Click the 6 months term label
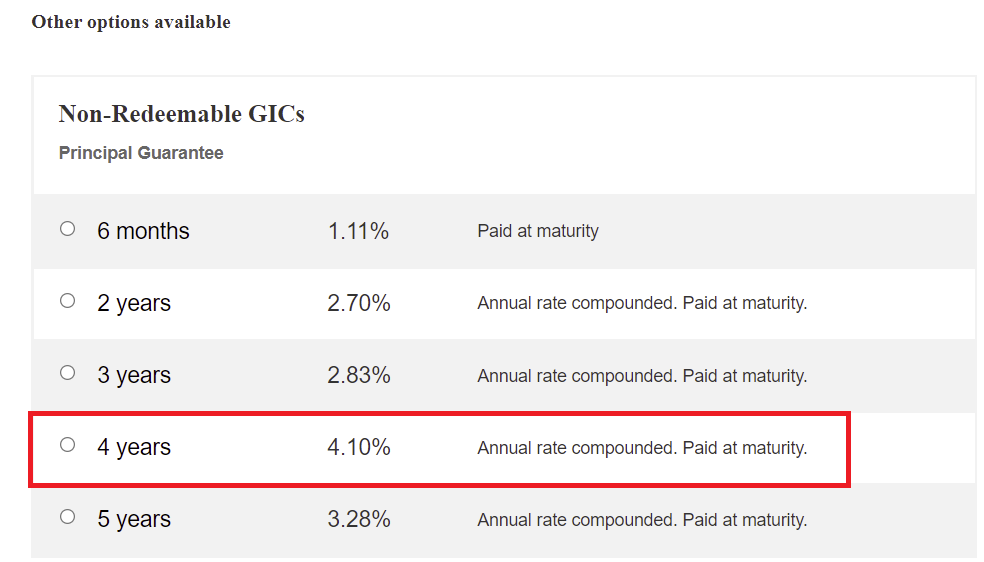Image resolution: width=984 pixels, height=562 pixels. coord(143,231)
